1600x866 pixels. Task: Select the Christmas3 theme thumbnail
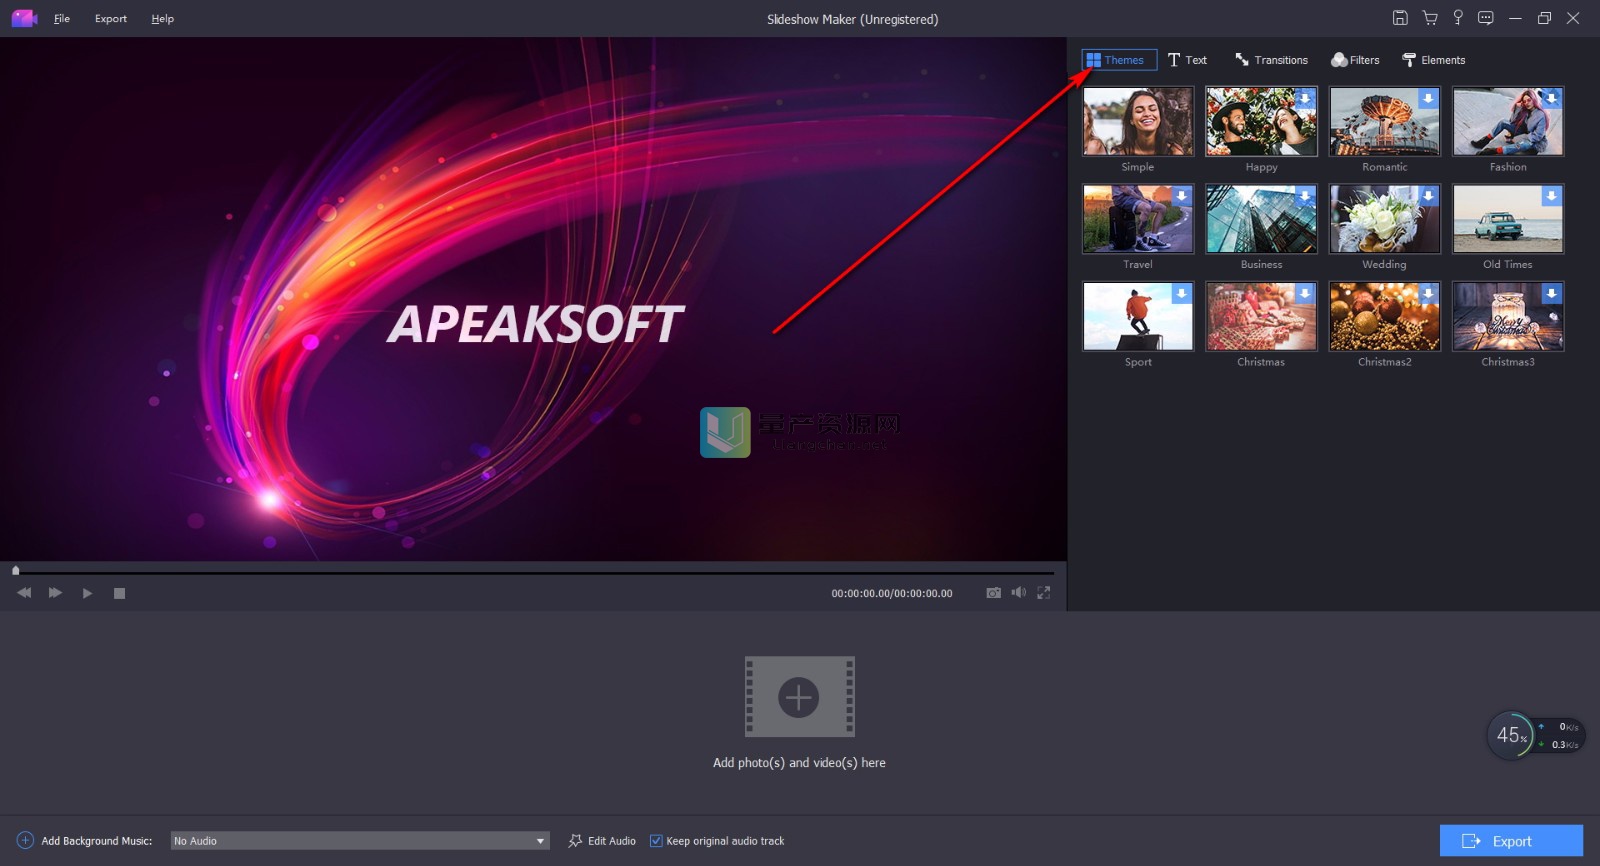click(x=1508, y=316)
